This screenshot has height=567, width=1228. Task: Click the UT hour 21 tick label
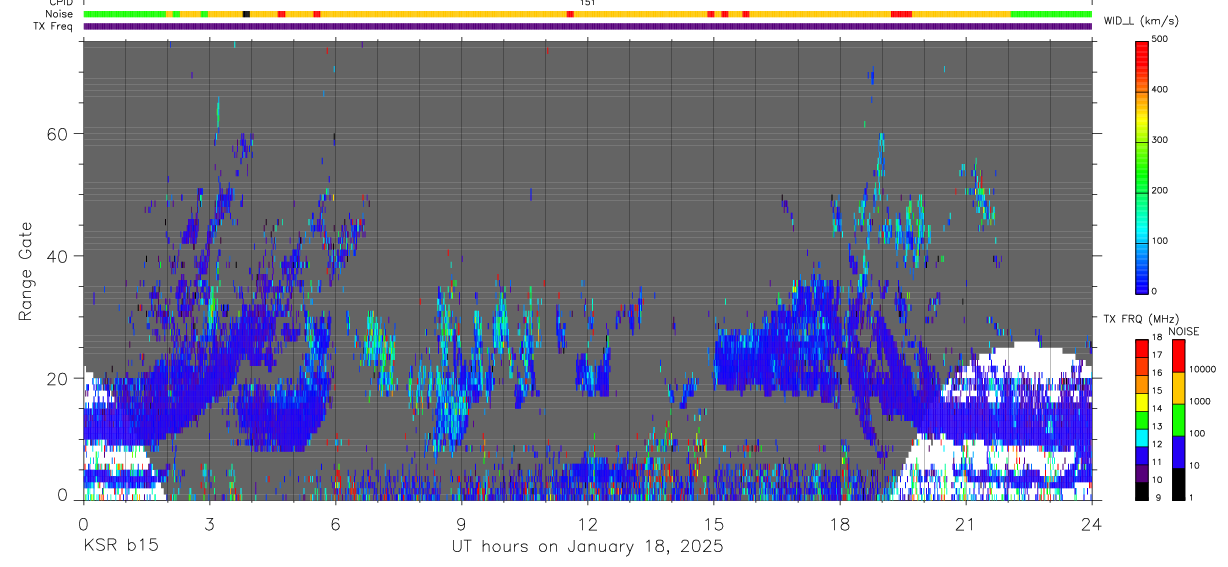coord(966,524)
